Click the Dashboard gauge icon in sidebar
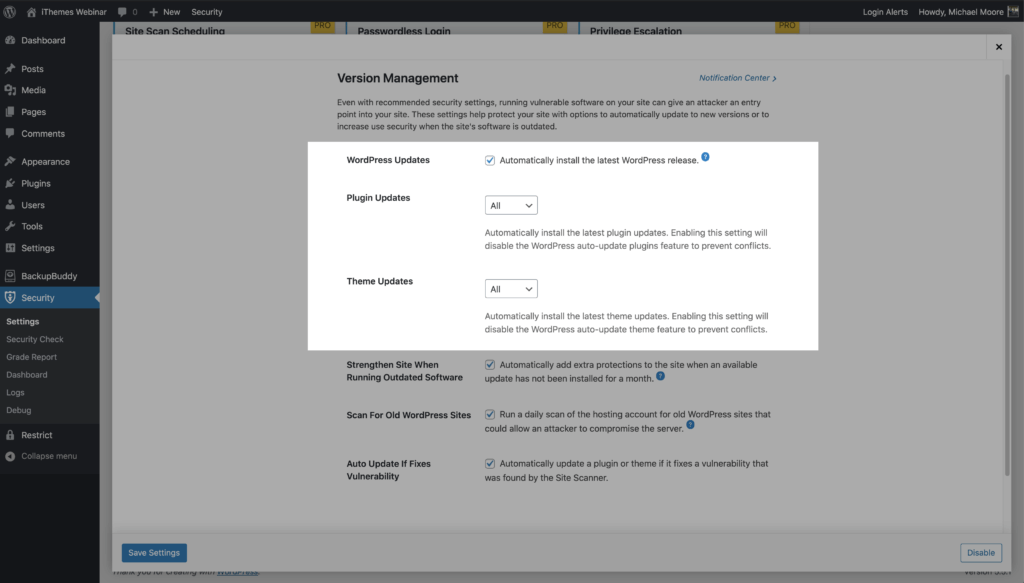This screenshot has width=1024, height=583. click(x=10, y=40)
